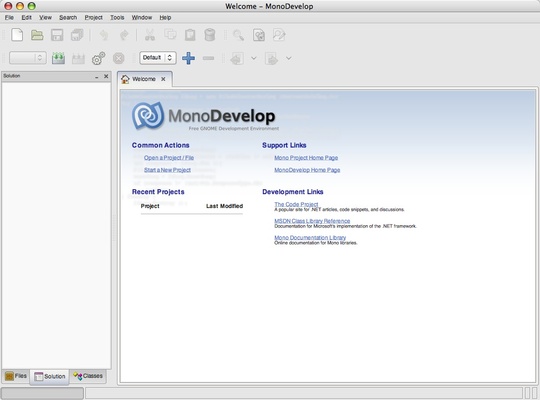Select the Welcome document tab
540x400 pixels.
coord(144,79)
